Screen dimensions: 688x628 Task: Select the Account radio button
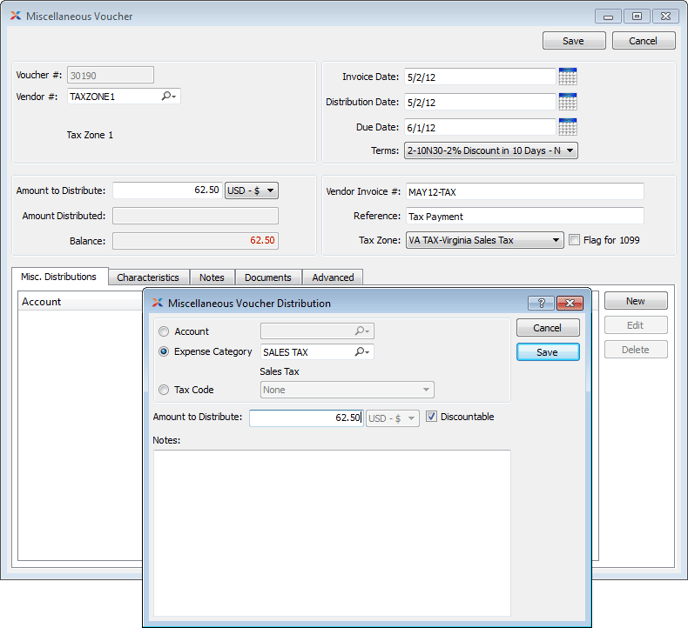click(164, 332)
